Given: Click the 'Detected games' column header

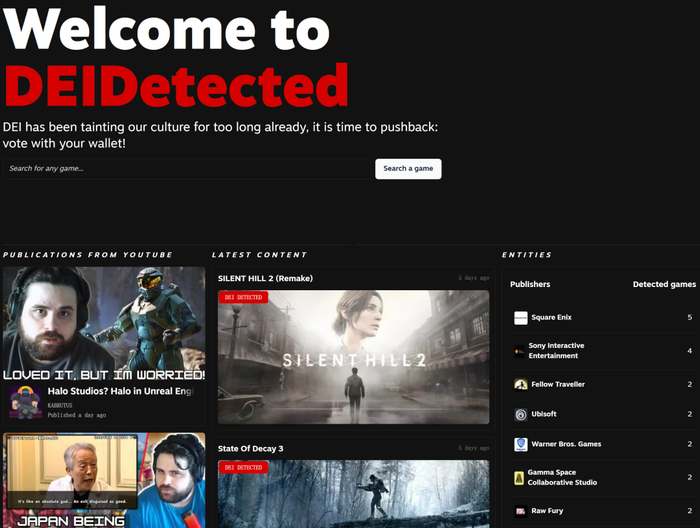Looking at the screenshot, I should [664, 284].
